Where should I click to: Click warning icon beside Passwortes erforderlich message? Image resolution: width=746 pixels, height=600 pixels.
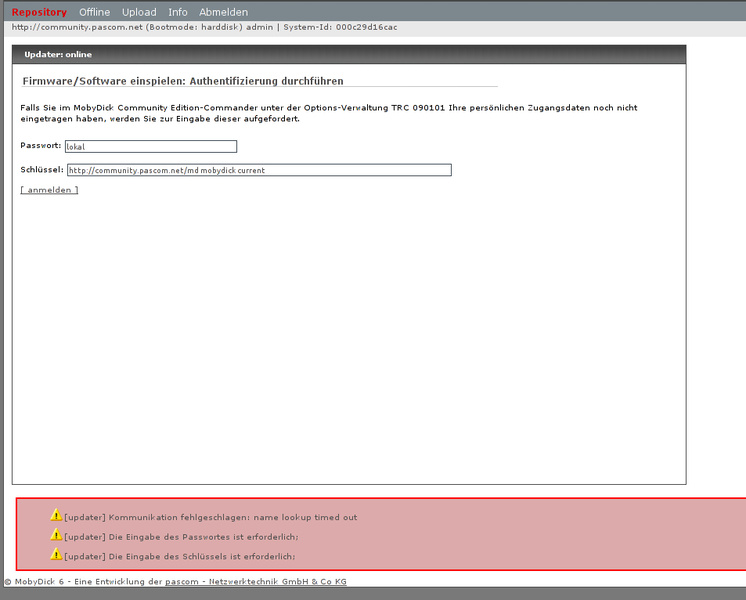(56, 534)
